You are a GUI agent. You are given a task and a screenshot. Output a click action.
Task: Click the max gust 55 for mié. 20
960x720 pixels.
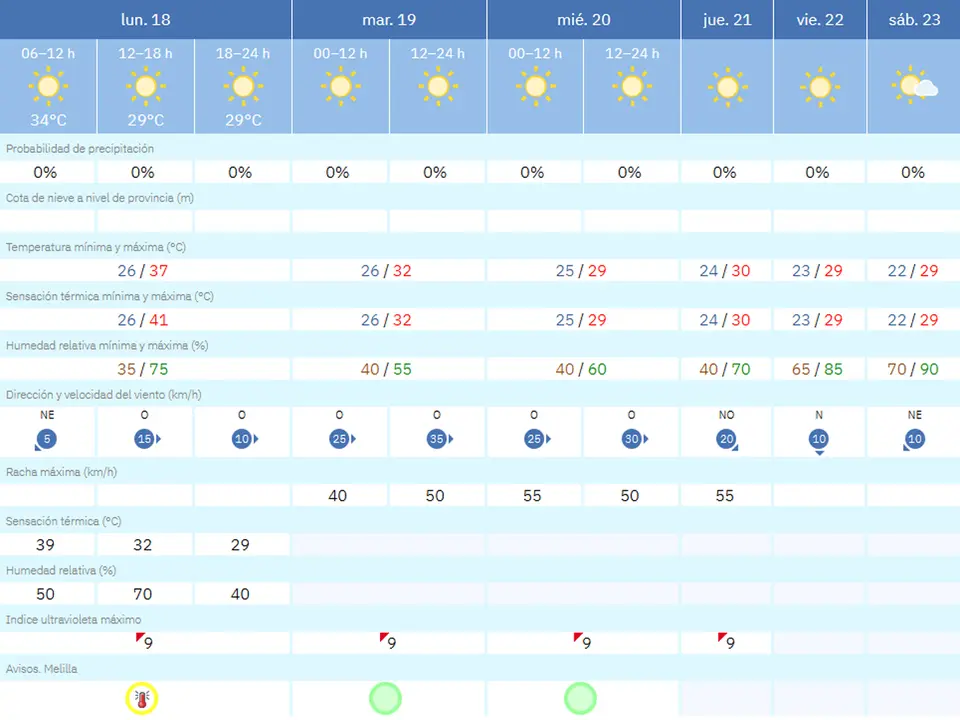[x=532, y=496]
